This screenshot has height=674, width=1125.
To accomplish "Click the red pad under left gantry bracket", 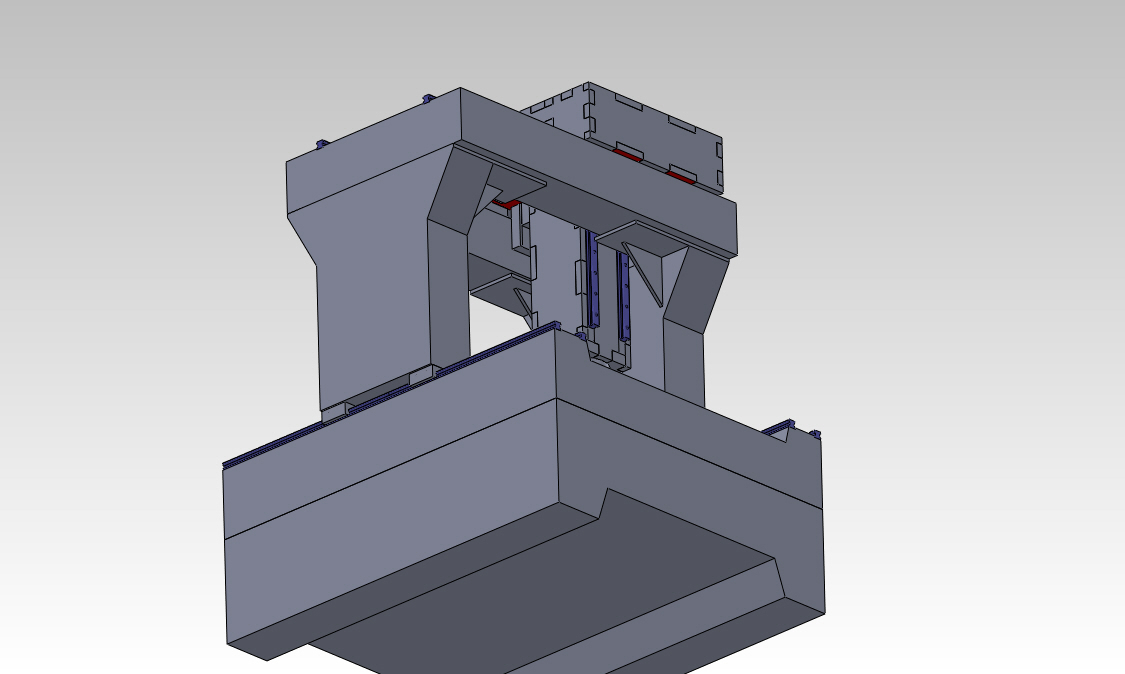I will pos(507,205).
